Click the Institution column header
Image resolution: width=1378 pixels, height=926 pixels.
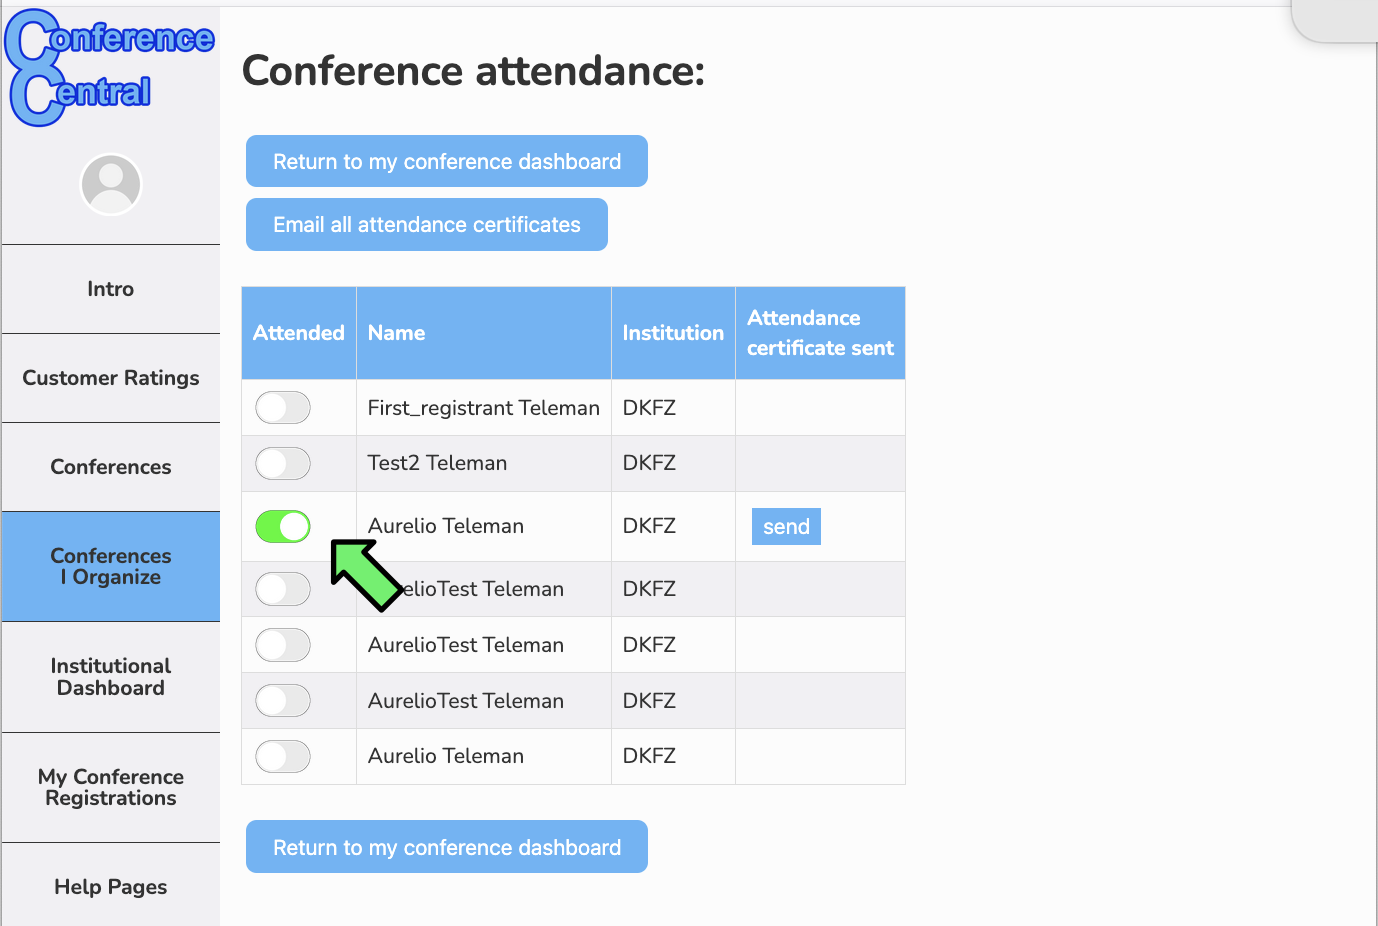673,333
